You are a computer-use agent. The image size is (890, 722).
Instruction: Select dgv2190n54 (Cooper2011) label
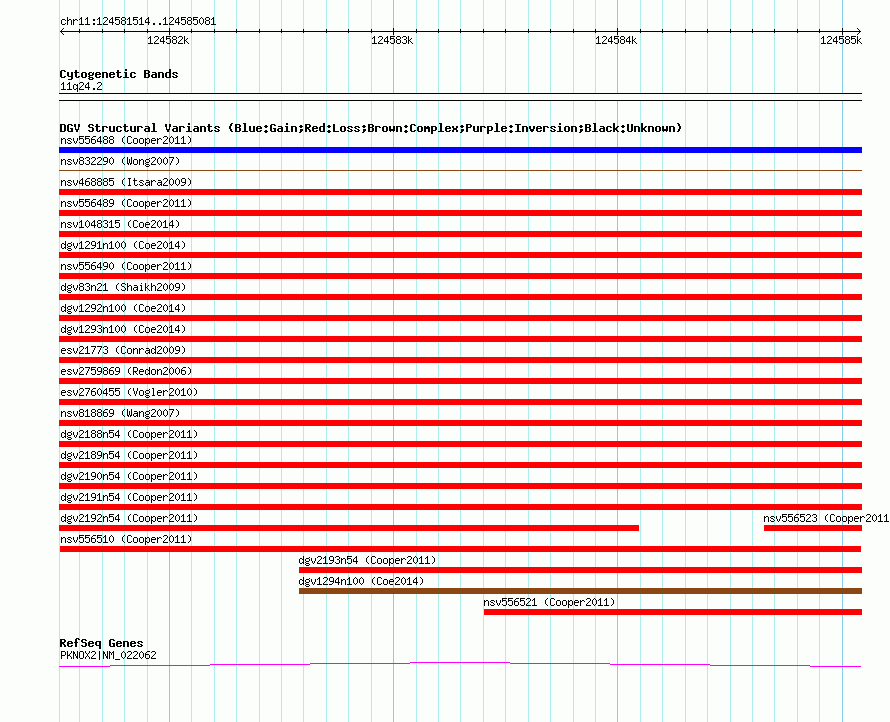click(x=129, y=476)
